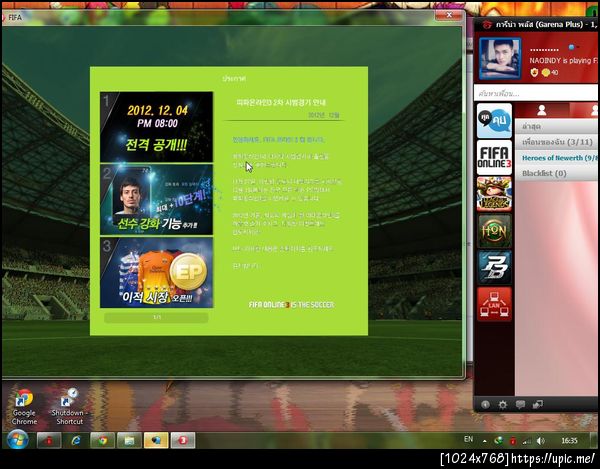Click the ประกาศ announcement header
This screenshot has height=469, width=600.
(x=234, y=78)
